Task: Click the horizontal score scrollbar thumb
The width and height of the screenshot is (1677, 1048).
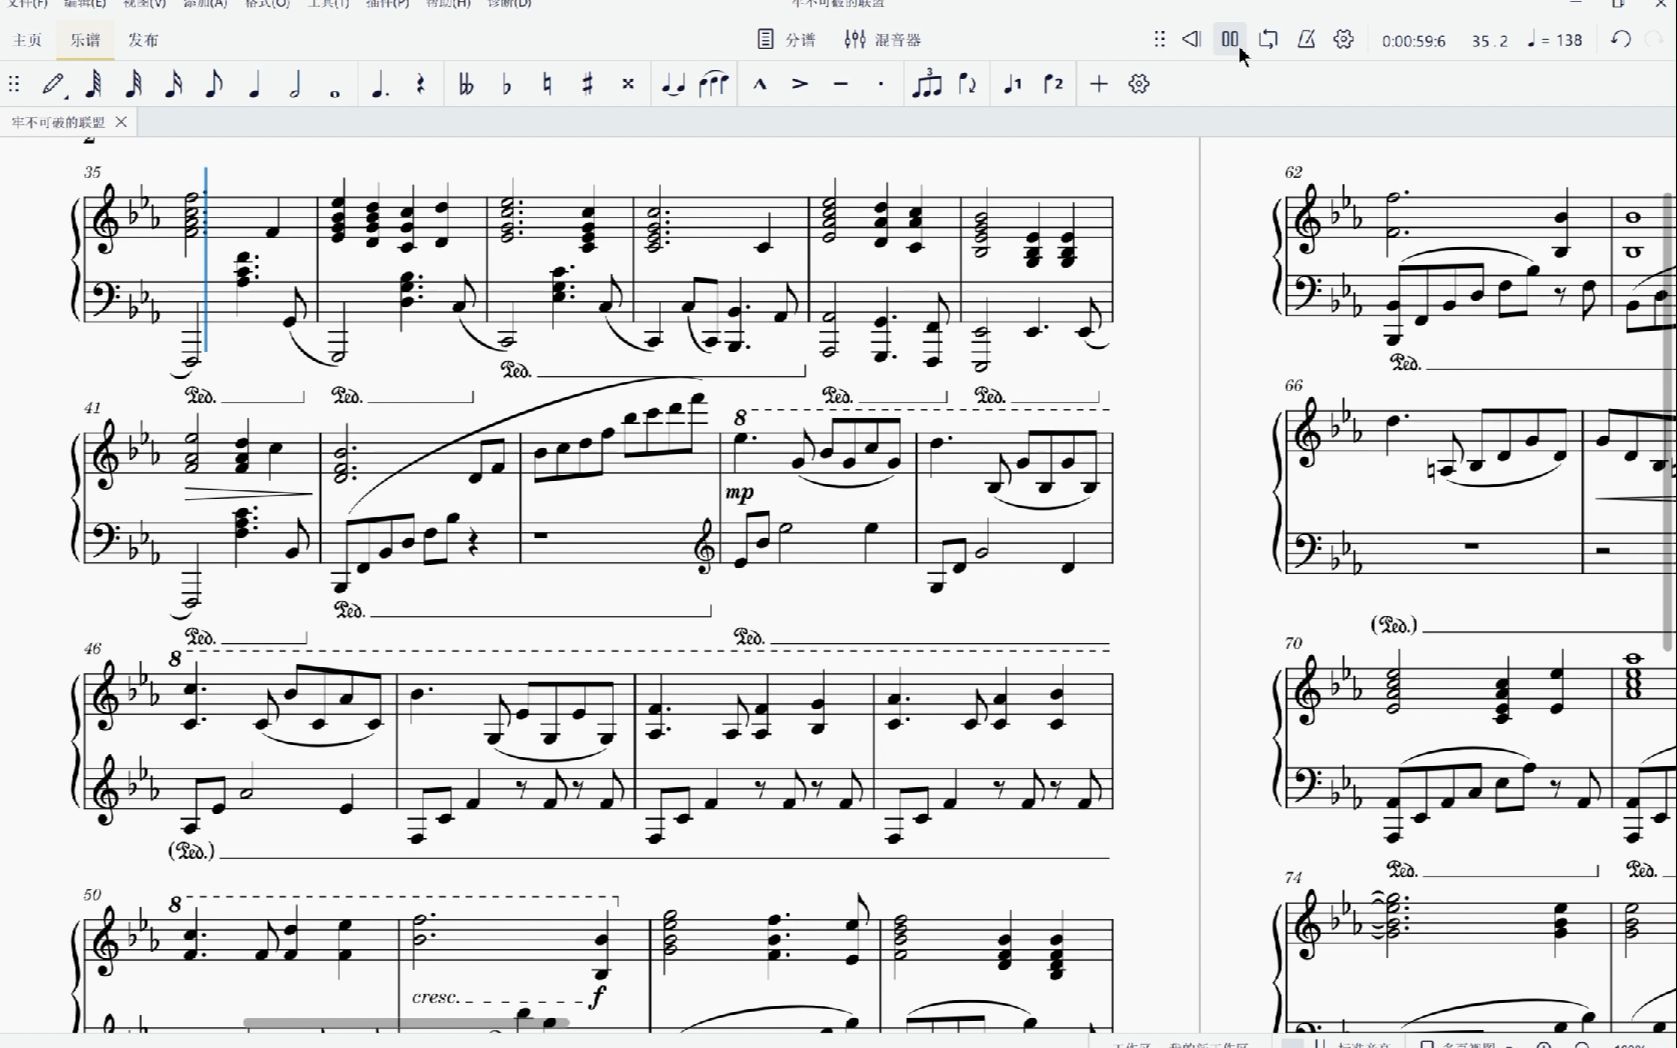Action: pyautogui.click(x=406, y=1022)
